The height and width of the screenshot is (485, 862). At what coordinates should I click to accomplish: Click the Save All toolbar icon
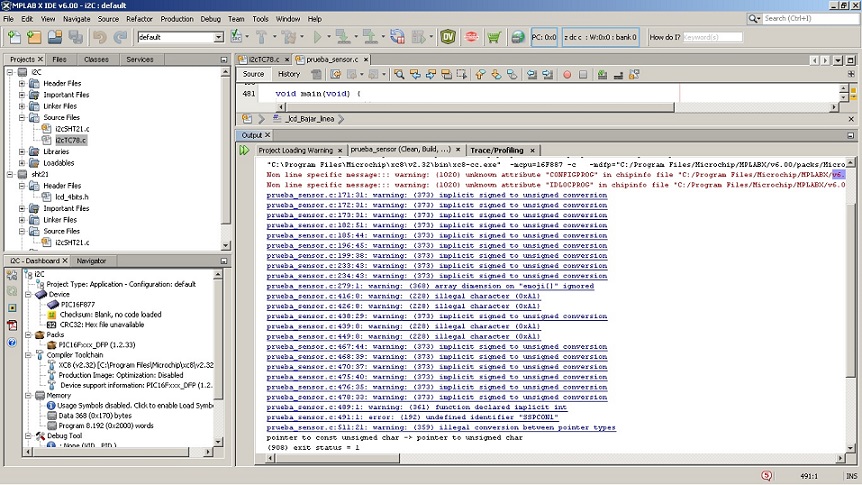pos(75,37)
